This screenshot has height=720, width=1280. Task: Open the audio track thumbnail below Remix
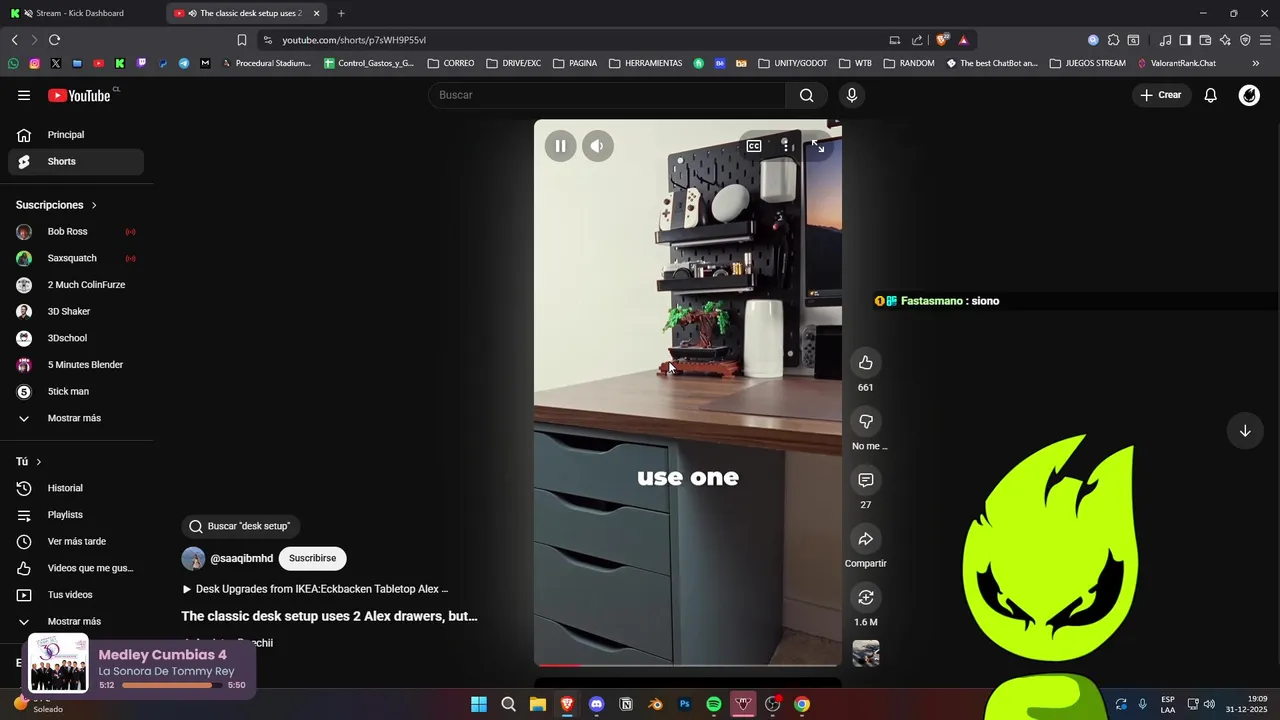[x=866, y=653]
